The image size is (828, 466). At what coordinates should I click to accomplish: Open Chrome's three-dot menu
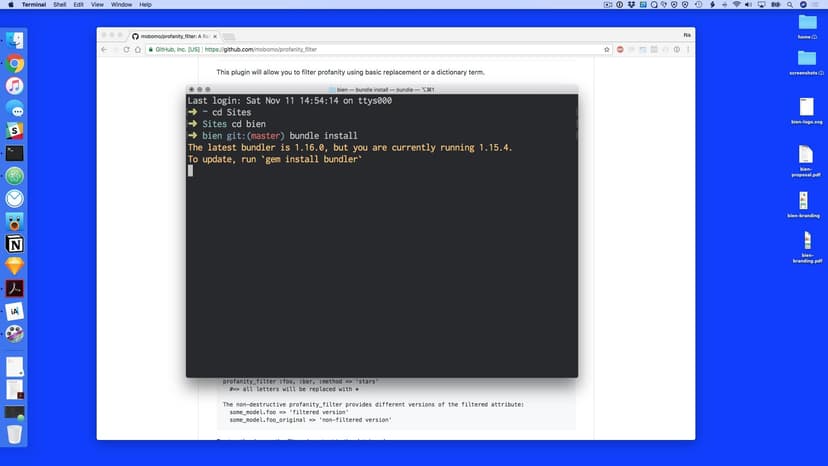pos(686,49)
